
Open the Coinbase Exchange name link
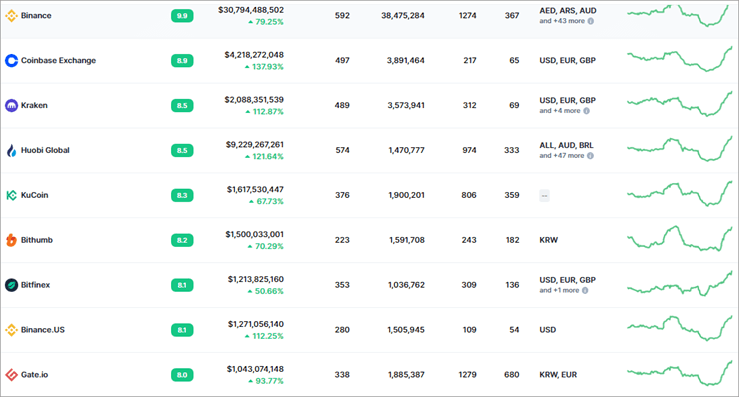coord(59,60)
